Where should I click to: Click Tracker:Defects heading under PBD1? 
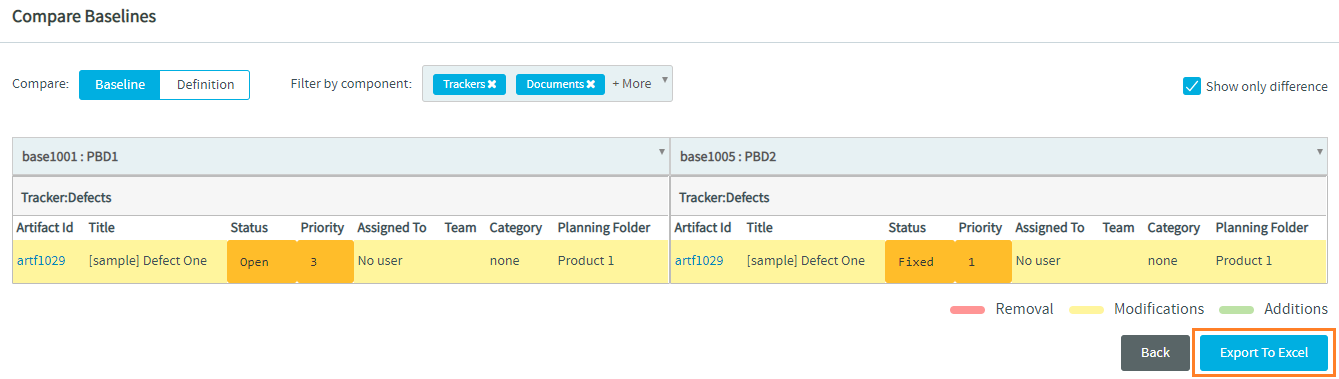tap(66, 198)
